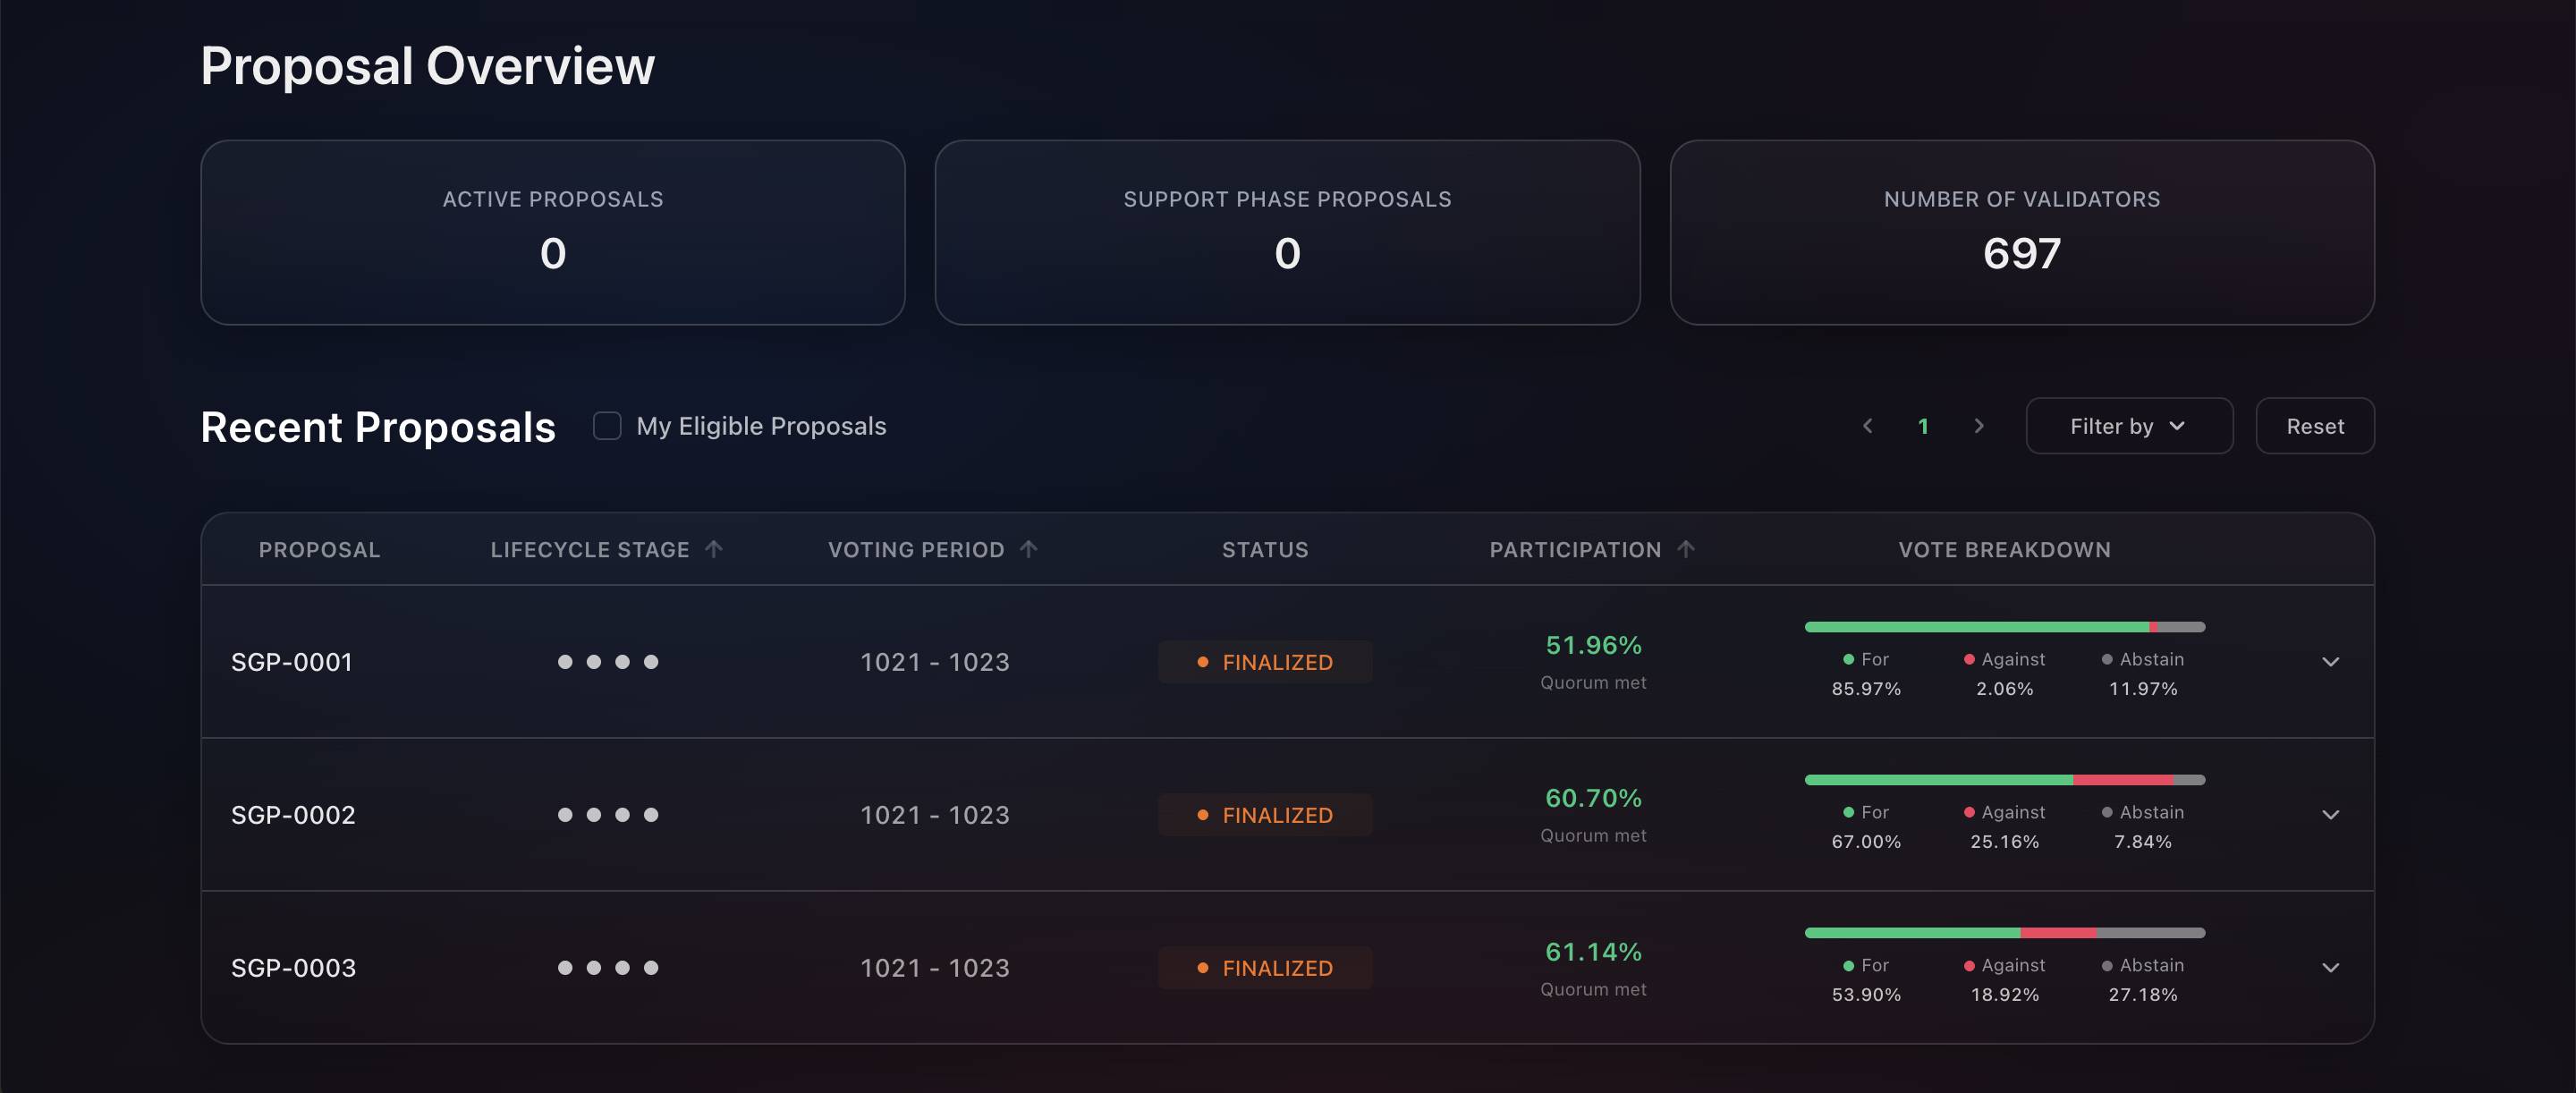The width and height of the screenshot is (2576, 1093).
Task: Click SGP-0001 vote breakdown bar
Action: (2004, 627)
